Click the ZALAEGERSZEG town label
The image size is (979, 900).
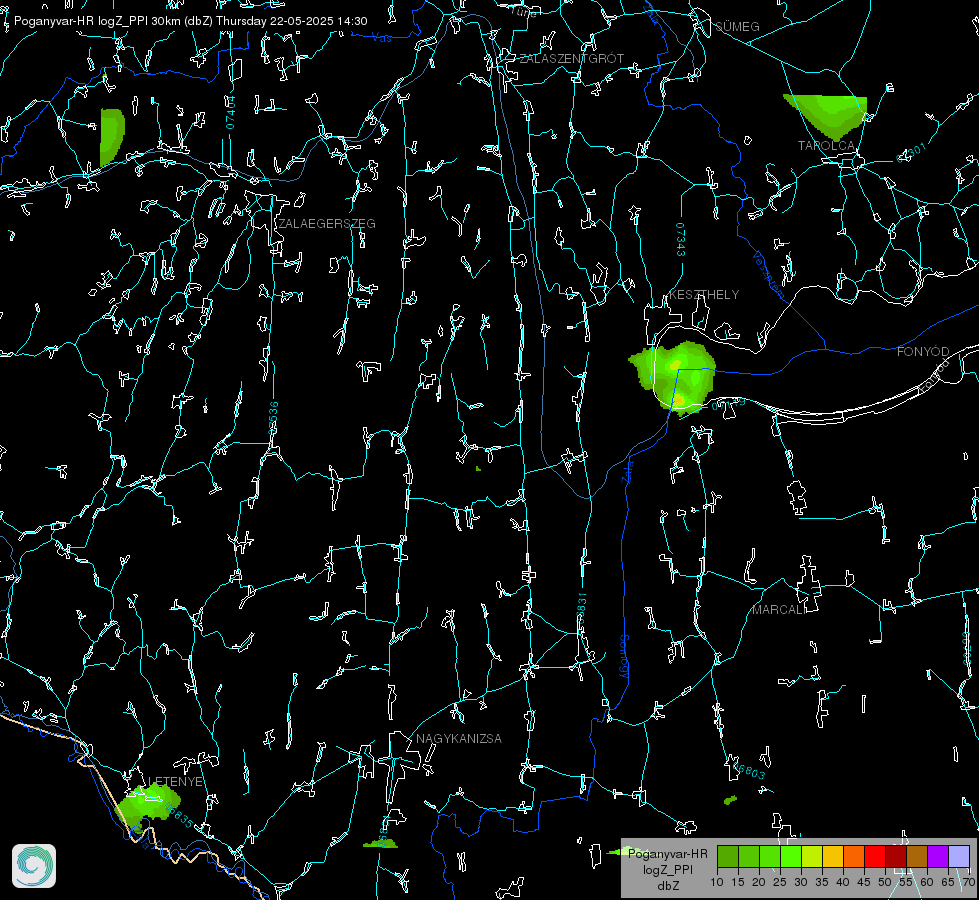(327, 224)
